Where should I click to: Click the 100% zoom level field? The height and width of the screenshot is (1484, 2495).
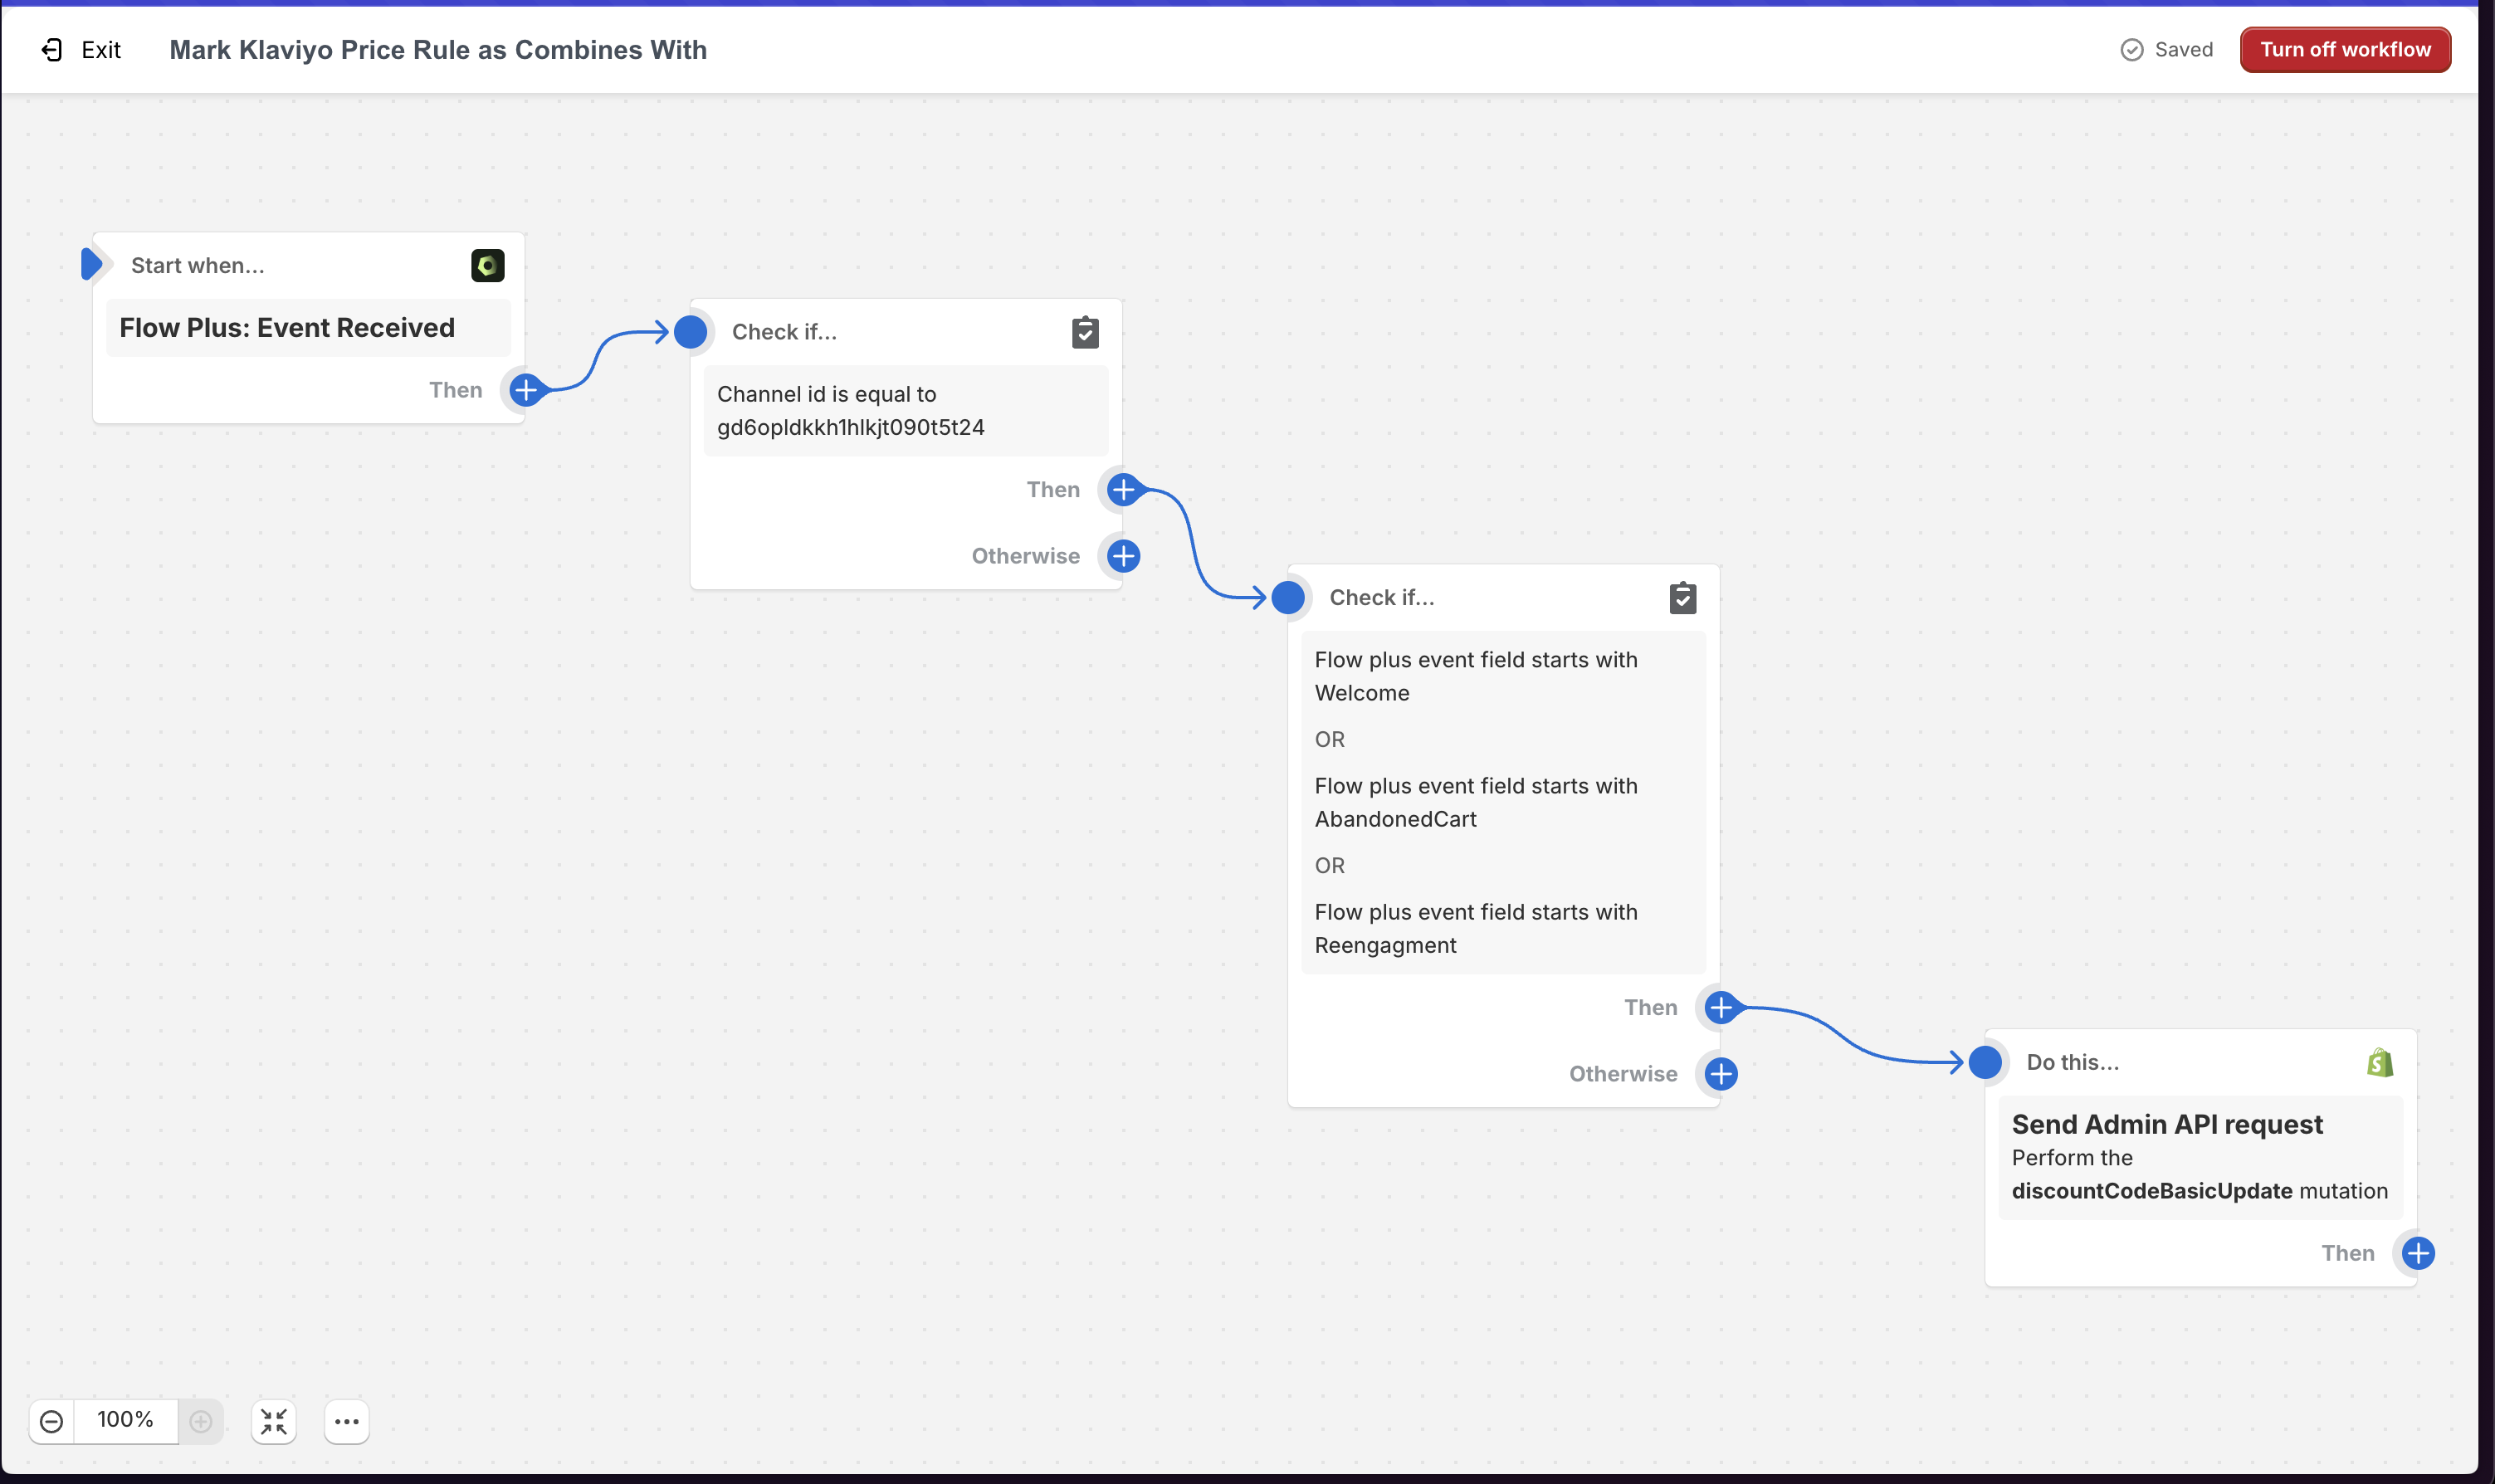tap(125, 1421)
